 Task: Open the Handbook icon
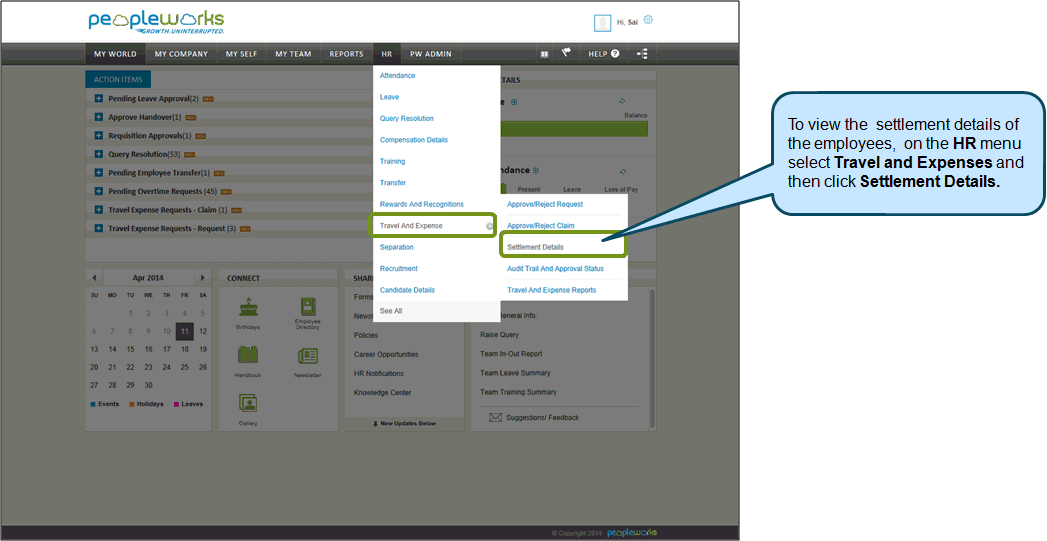(x=248, y=355)
